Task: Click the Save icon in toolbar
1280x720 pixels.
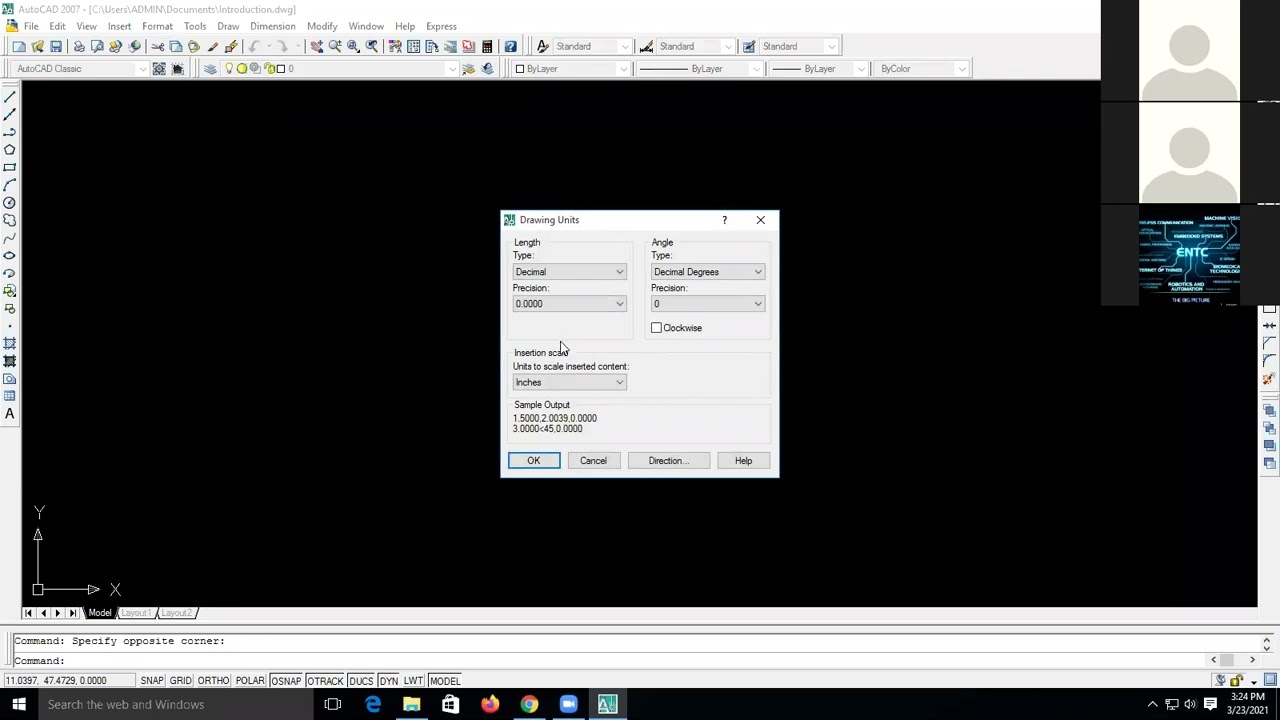Action: pos(56,46)
